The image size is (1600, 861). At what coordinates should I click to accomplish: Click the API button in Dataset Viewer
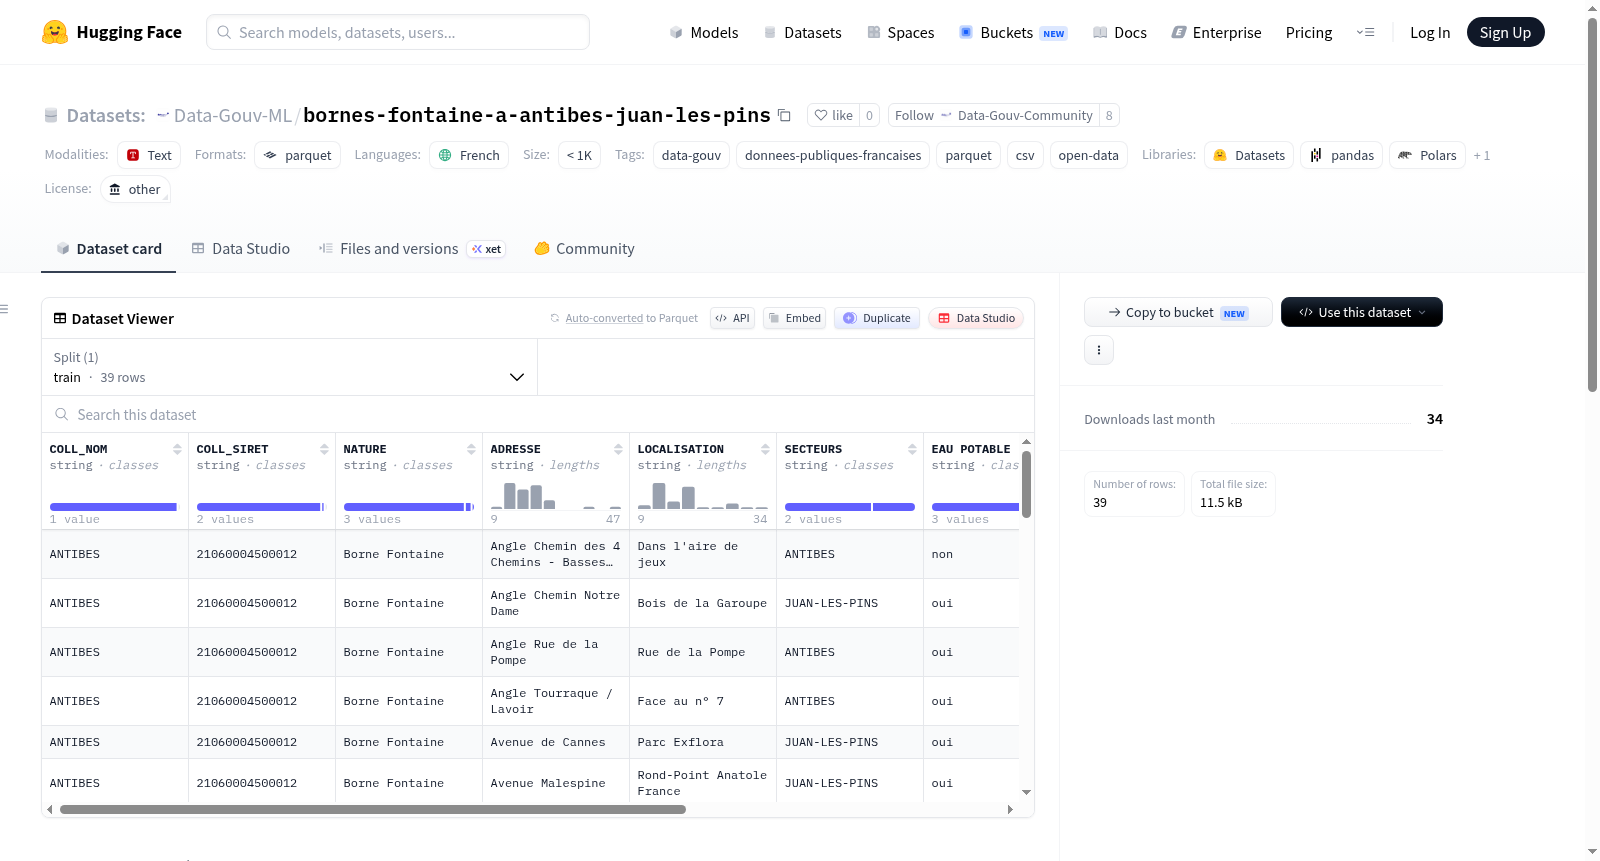[732, 318]
